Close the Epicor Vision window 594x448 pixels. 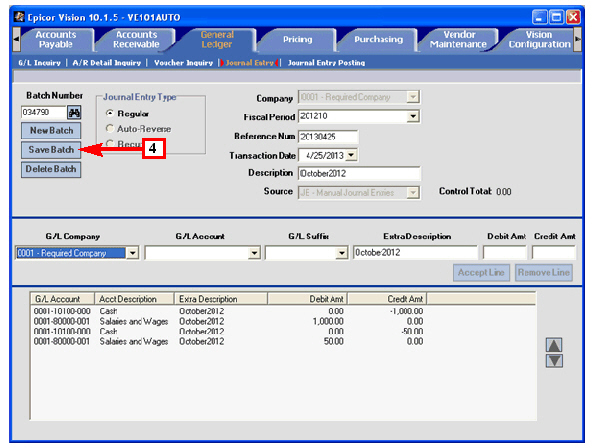[x=573, y=17]
